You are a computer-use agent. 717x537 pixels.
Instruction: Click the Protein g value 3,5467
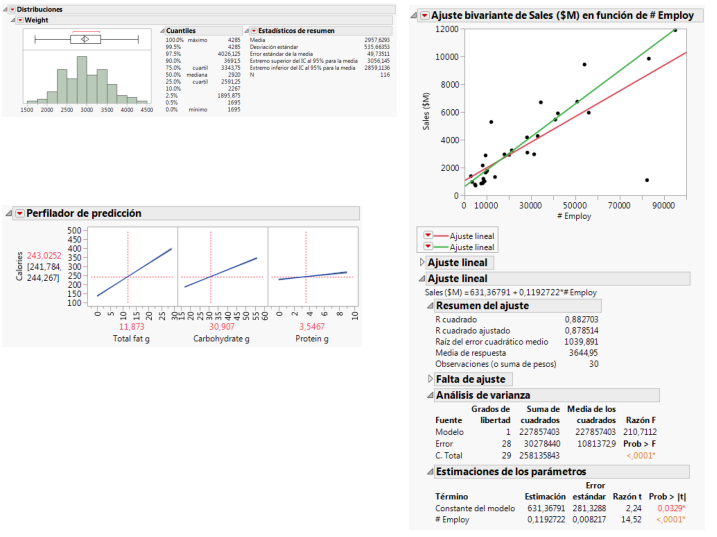point(312,327)
